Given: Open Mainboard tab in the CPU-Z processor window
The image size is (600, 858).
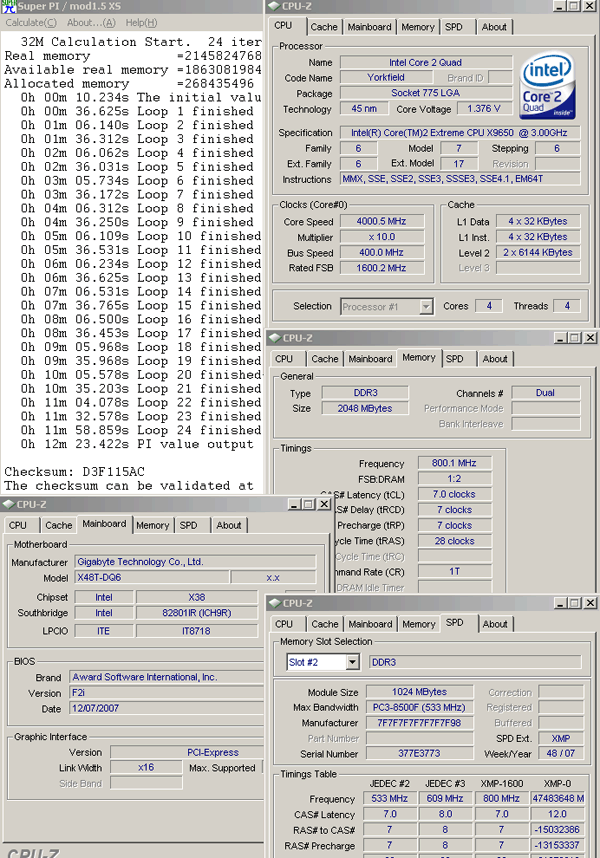Looking at the screenshot, I should (369, 27).
